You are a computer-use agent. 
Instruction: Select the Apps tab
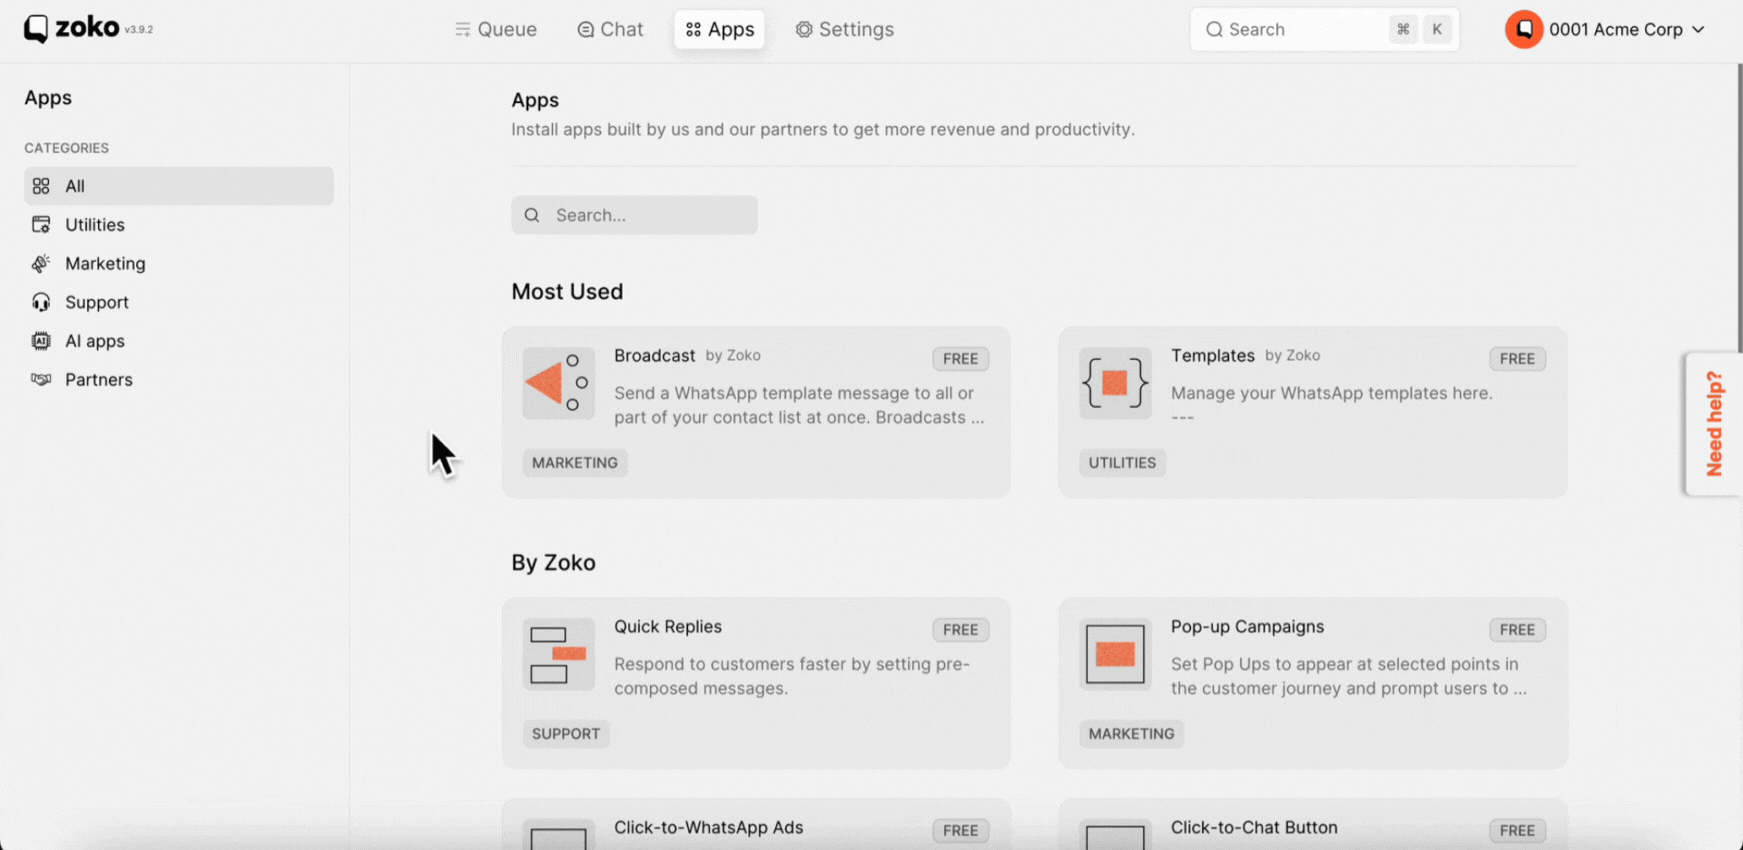pos(720,30)
